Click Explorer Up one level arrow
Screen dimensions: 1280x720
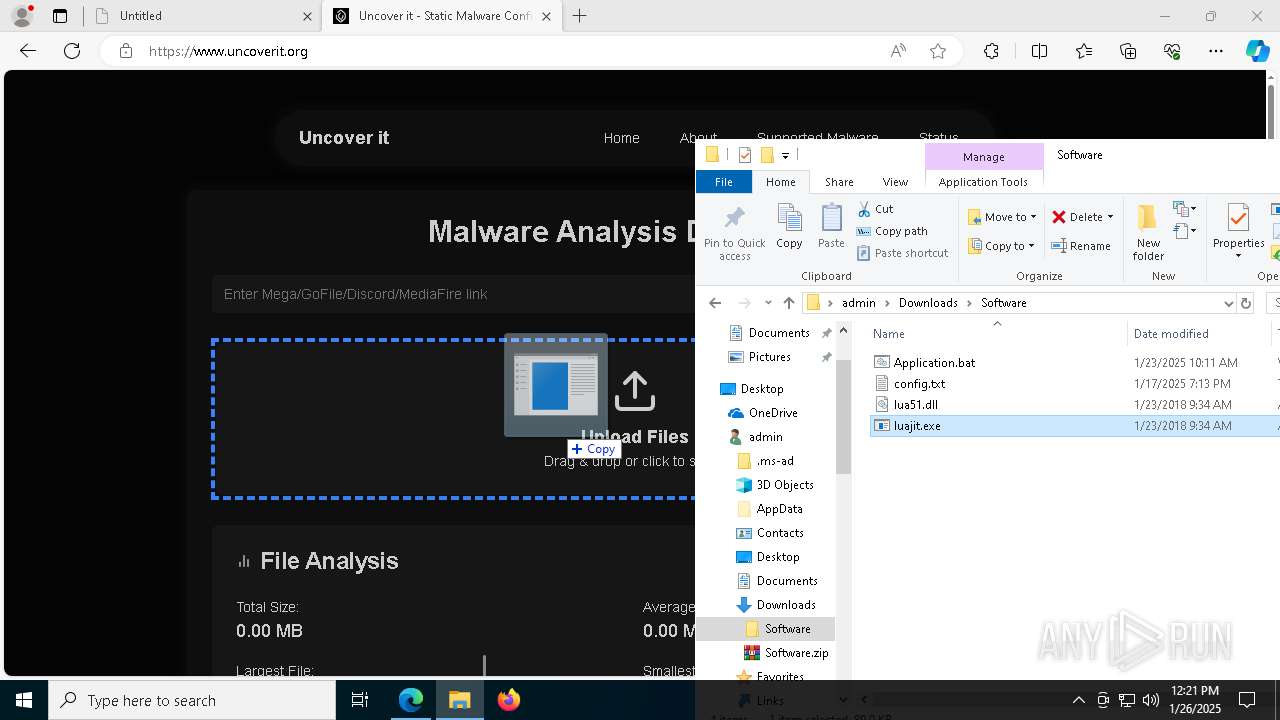tap(788, 303)
